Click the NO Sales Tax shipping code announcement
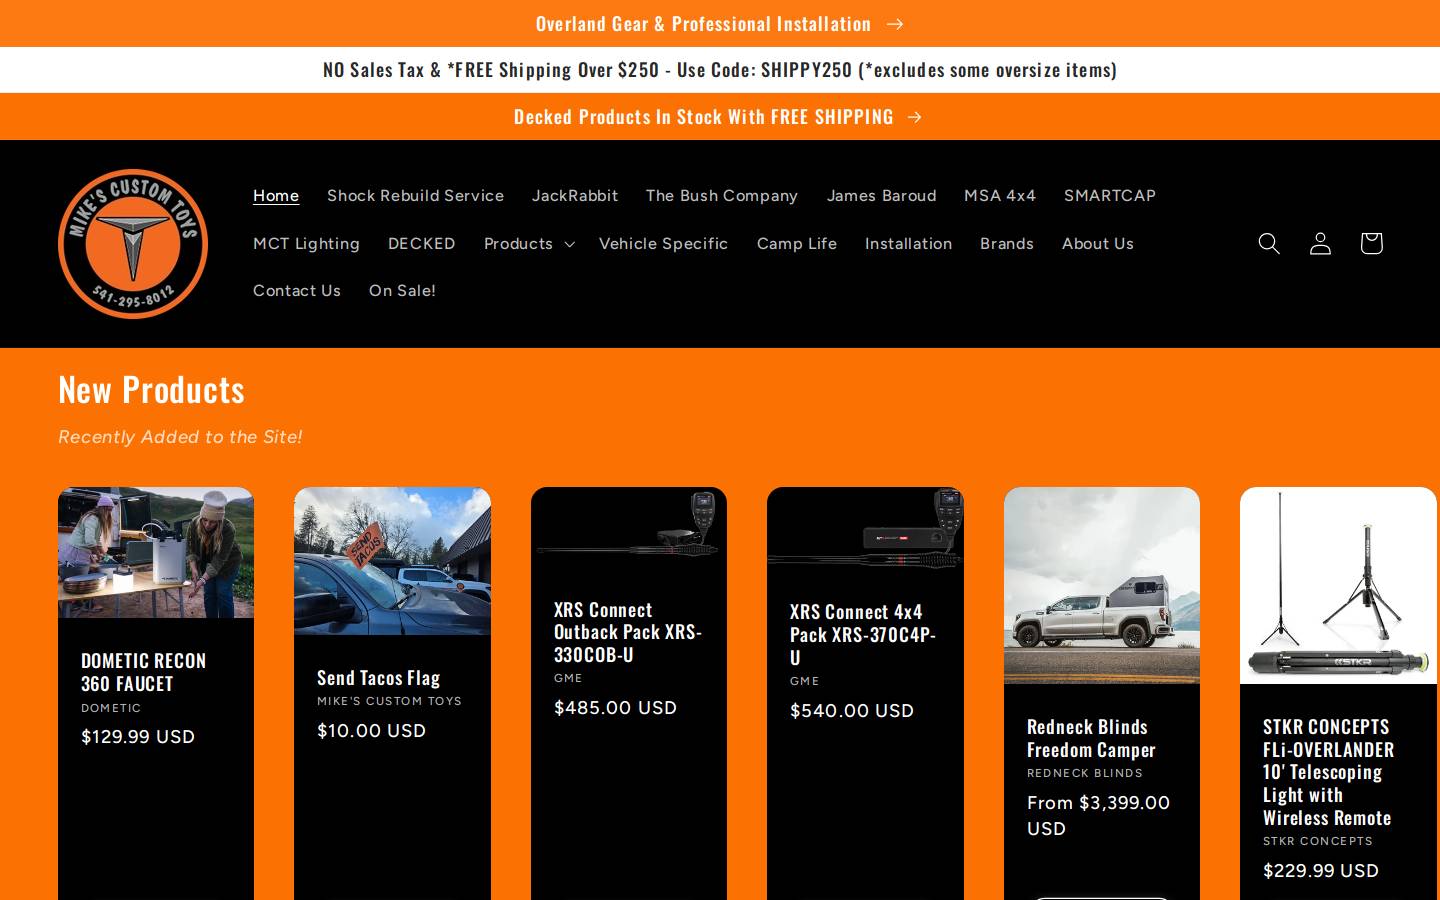This screenshot has height=900, width=1440. pyautogui.click(x=720, y=70)
